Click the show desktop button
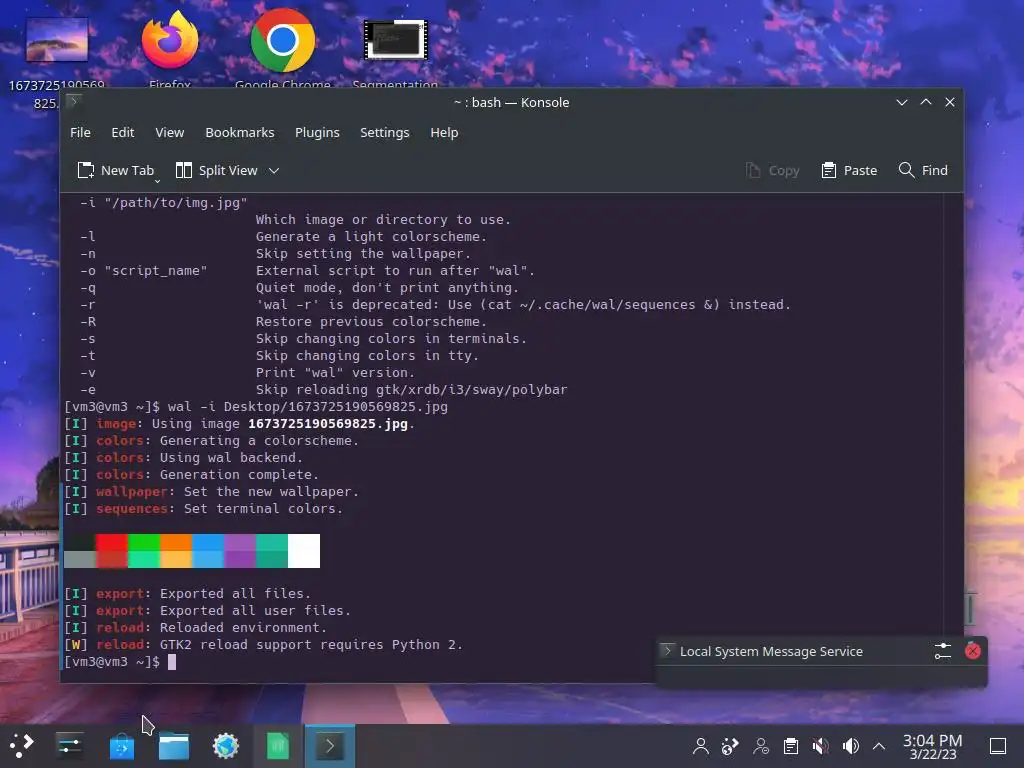 998,746
